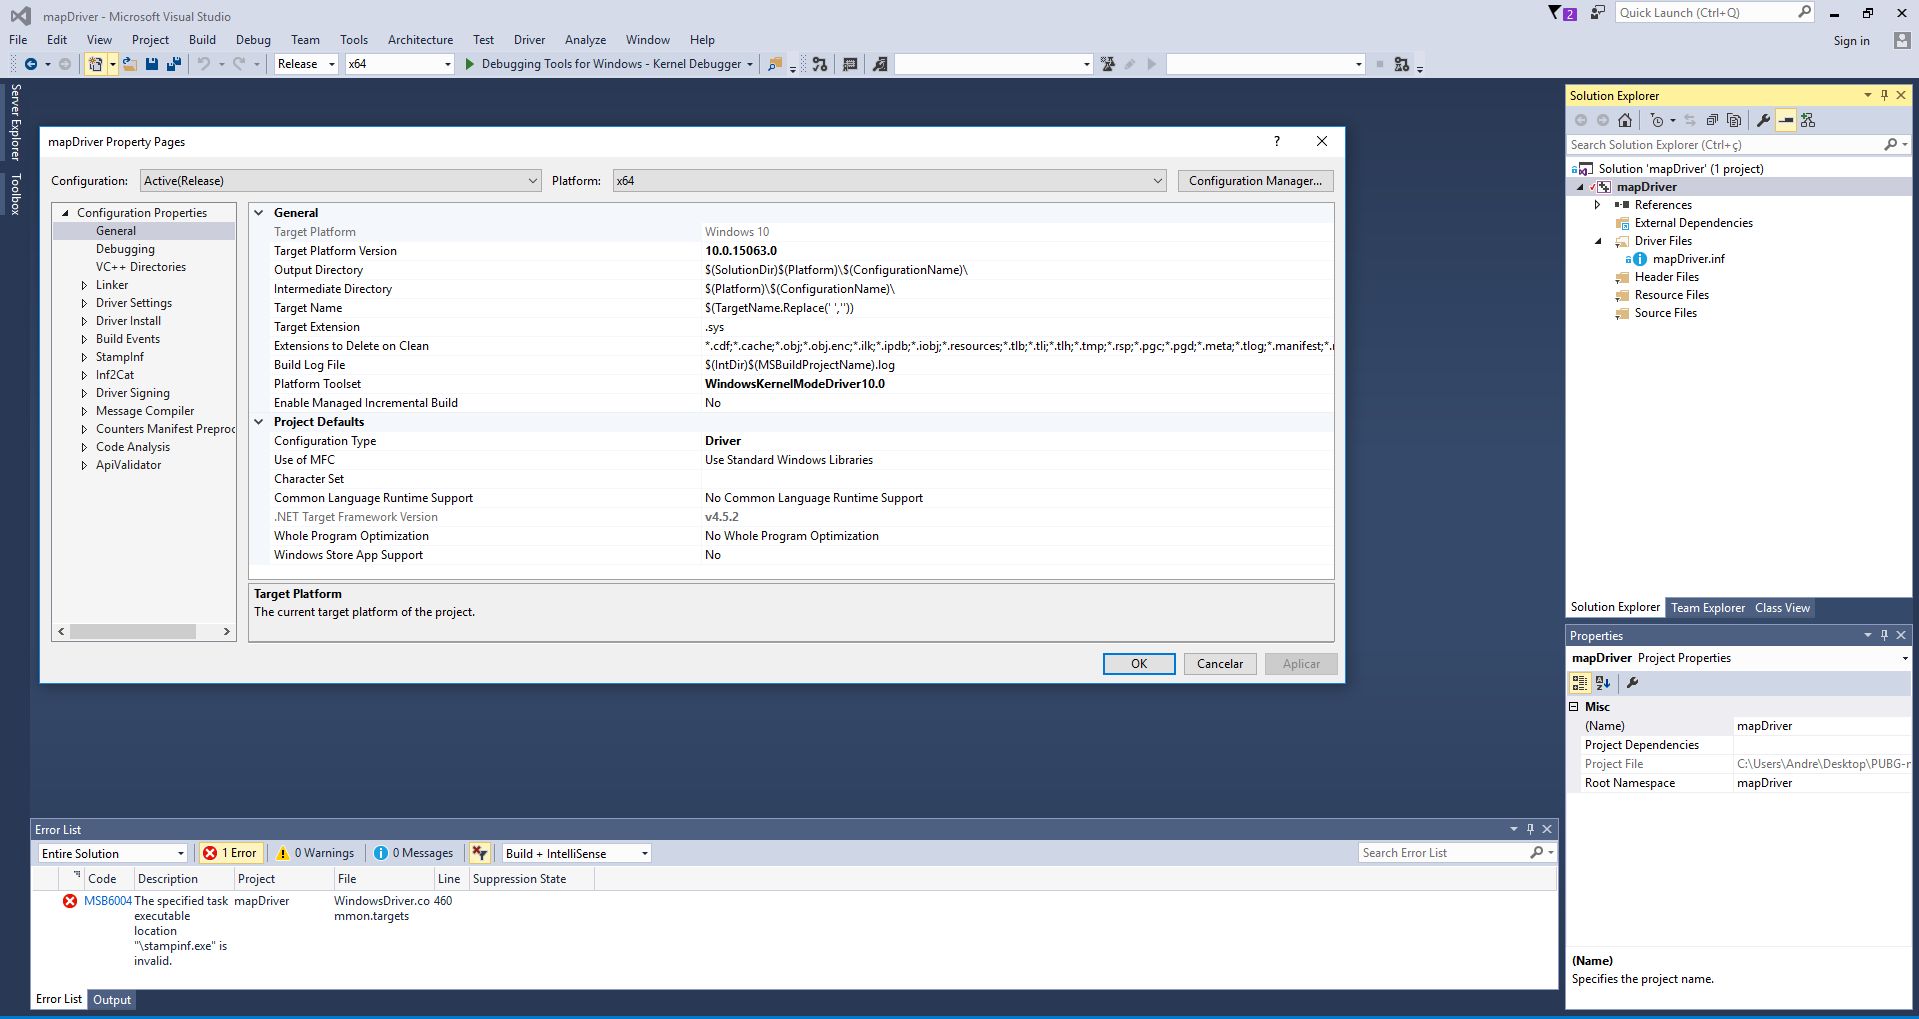This screenshot has height=1019, width=1919.
Task: Click inside the Search Error List field
Action: click(x=1440, y=853)
